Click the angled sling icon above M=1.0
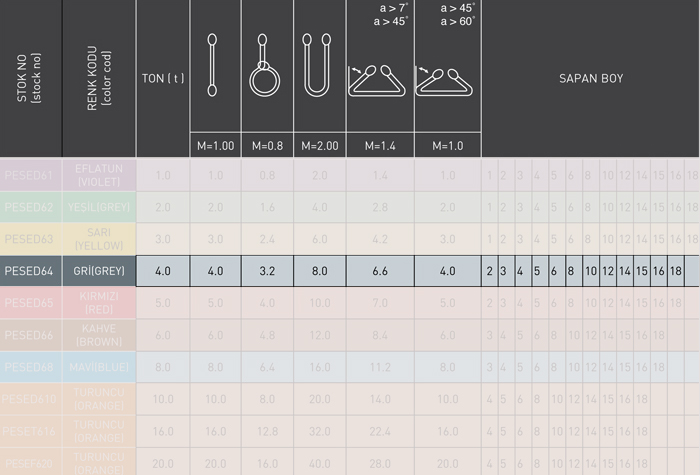Screen dimensions: 700x475 444,82
